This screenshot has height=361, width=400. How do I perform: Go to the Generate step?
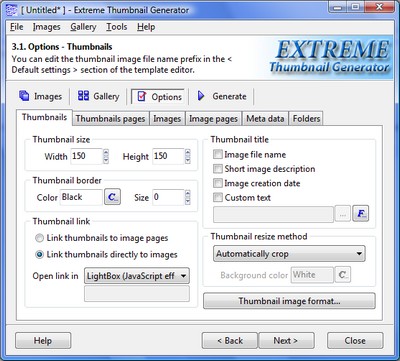point(222,96)
